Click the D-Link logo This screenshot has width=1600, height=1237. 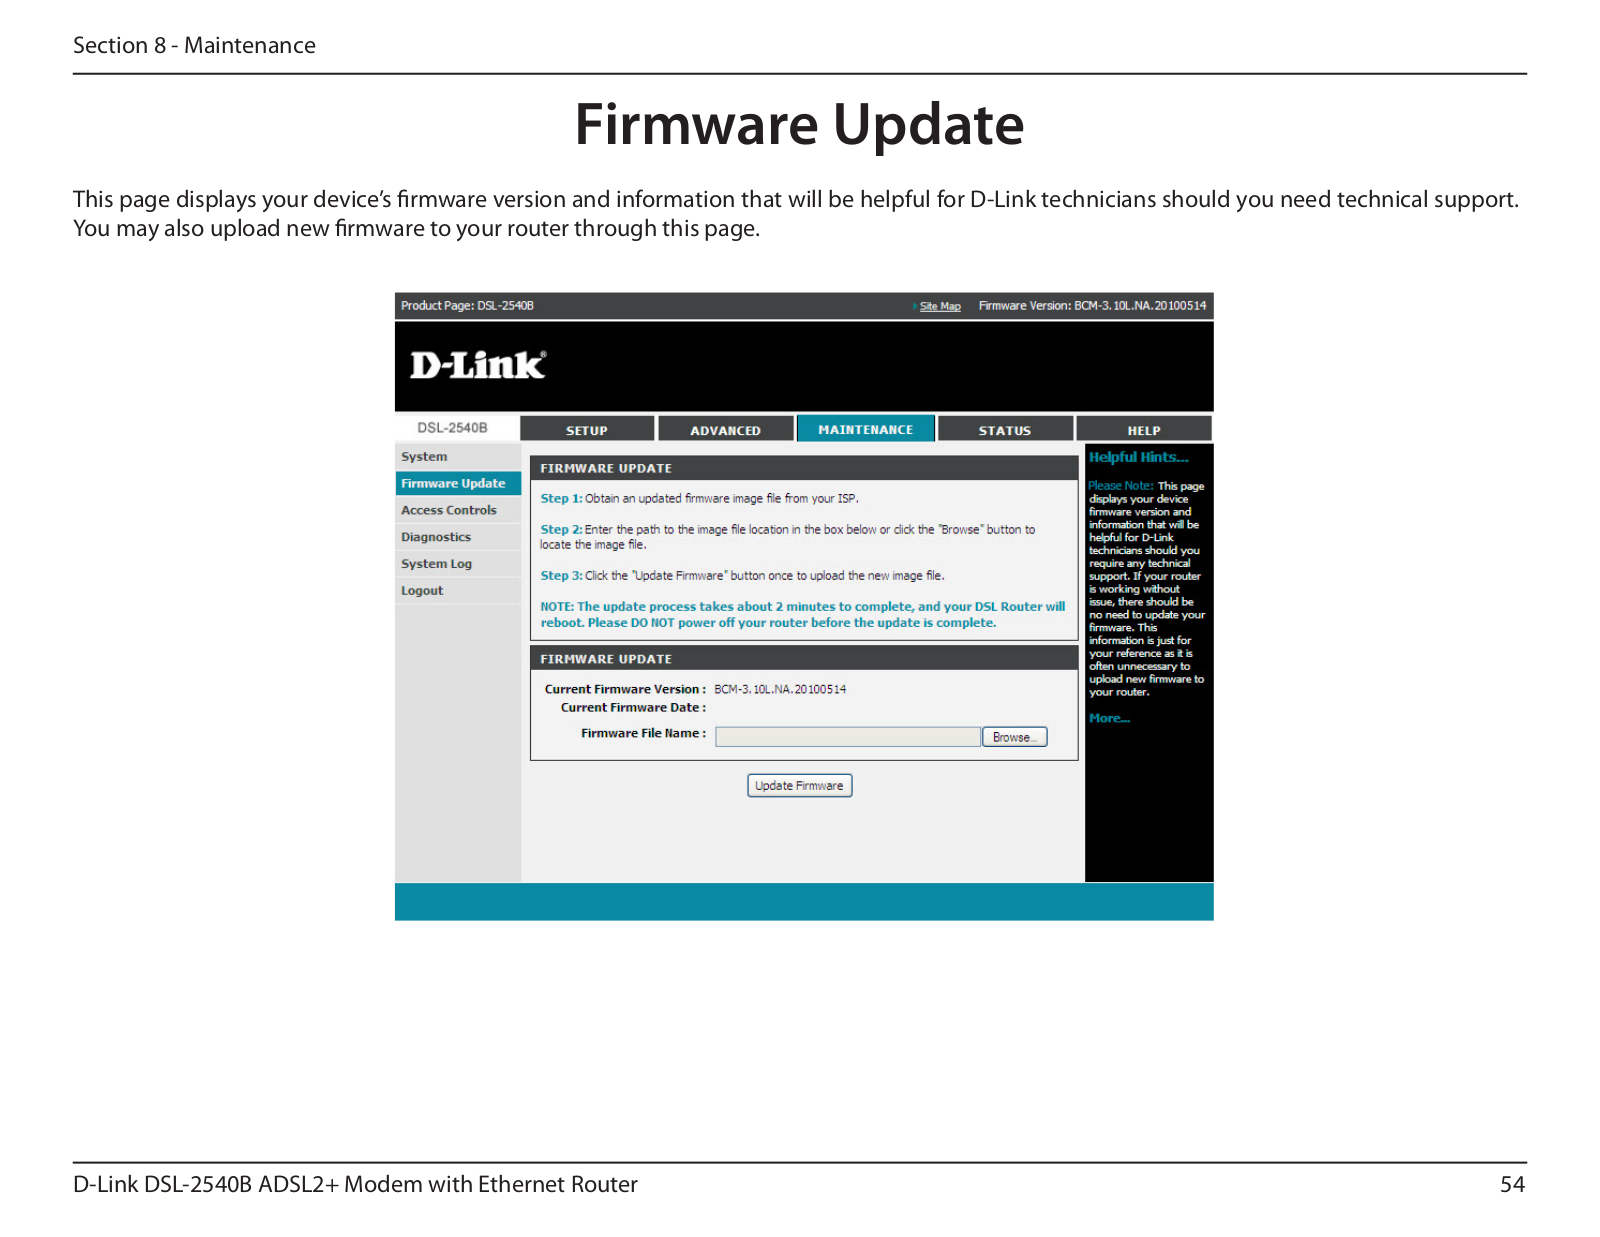coord(478,366)
